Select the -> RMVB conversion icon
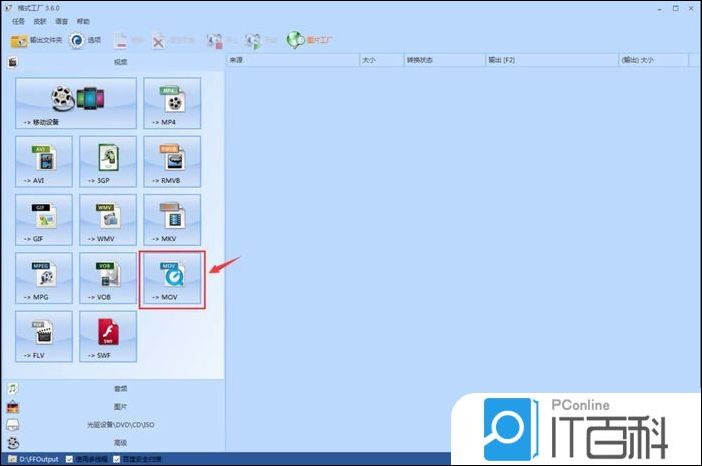702x466 pixels. (172, 162)
